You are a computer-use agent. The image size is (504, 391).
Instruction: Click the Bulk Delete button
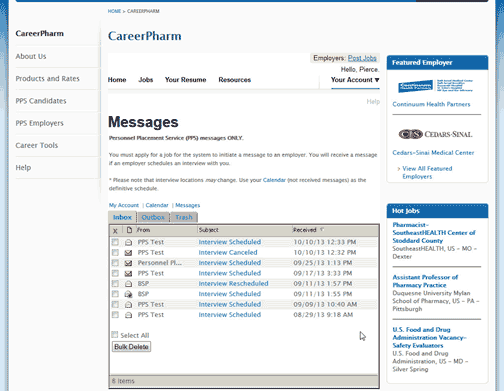[x=131, y=347]
